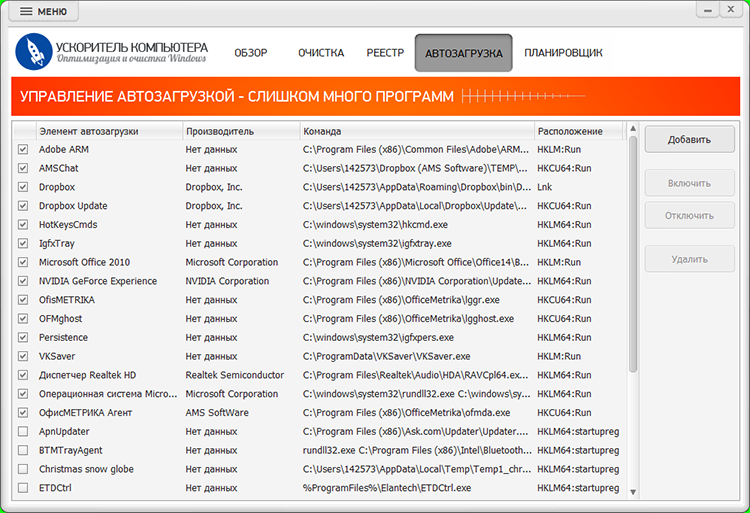The image size is (750, 513).
Task: Sort by the Расположение column header
Action: coord(578,131)
